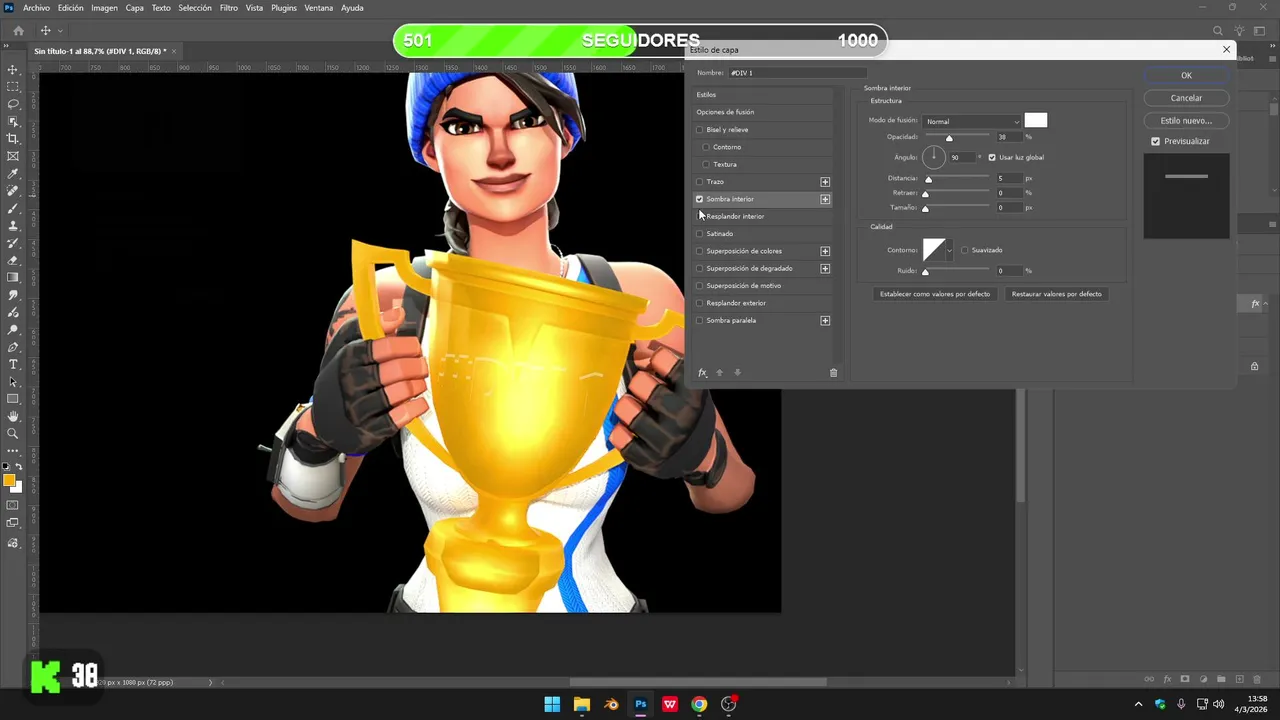The width and height of the screenshot is (1280, 720).
Task: Open the fx menu in Layer Style dialog
Action: click(702, 373)
